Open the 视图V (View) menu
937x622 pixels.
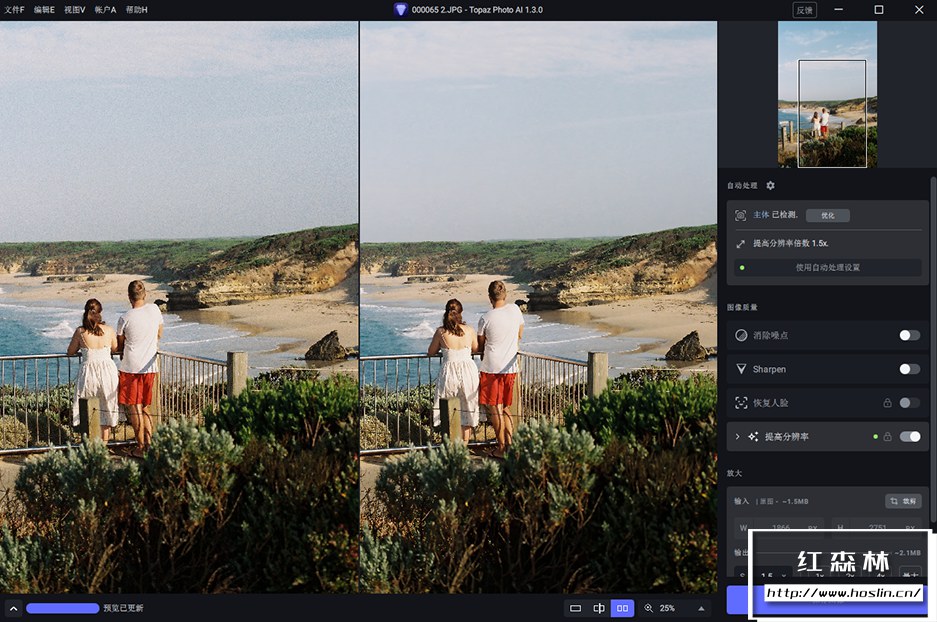[75, 9]
